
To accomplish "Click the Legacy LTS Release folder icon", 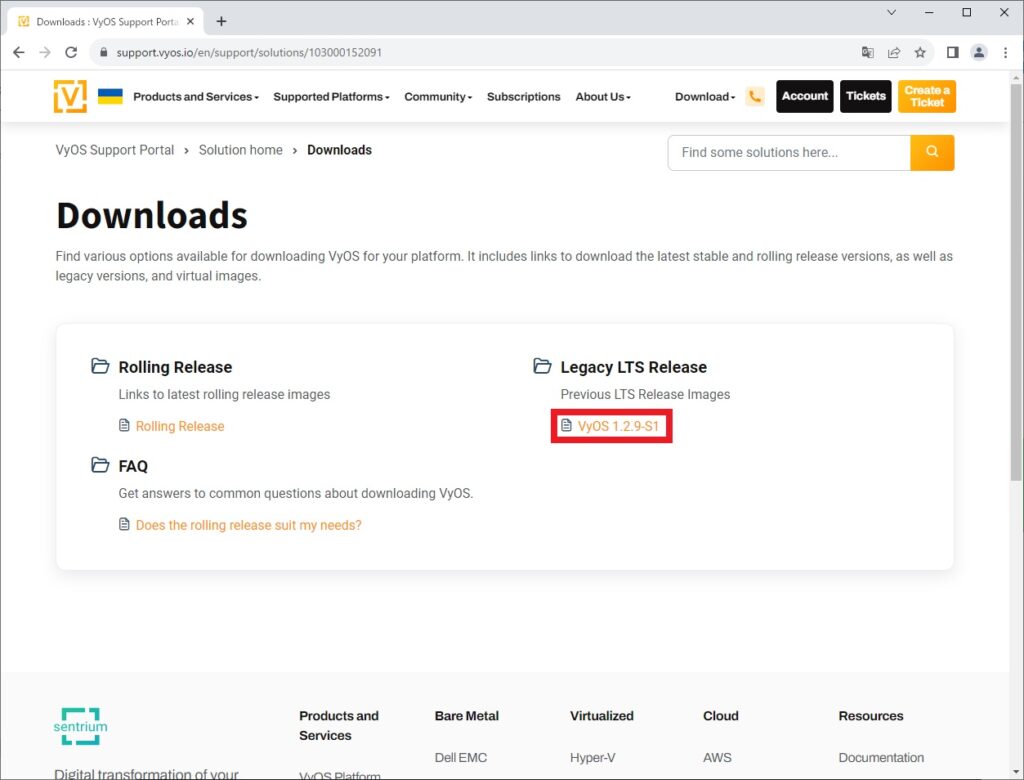I will (542, 366).
